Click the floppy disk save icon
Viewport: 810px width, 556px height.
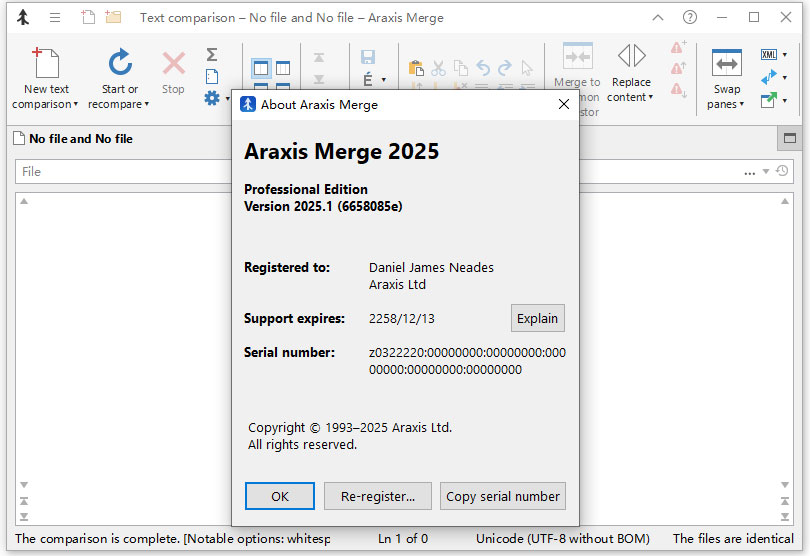pos(368,57)
